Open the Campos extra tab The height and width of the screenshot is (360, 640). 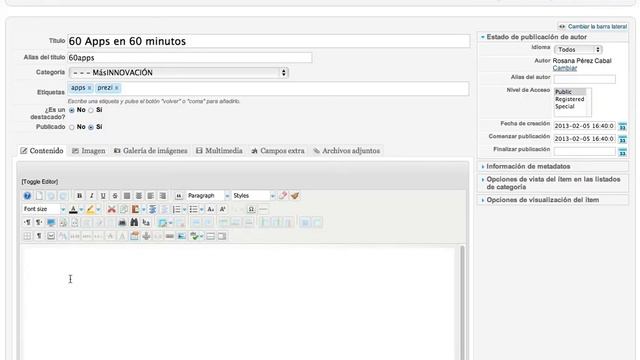(x=278, y=151)
